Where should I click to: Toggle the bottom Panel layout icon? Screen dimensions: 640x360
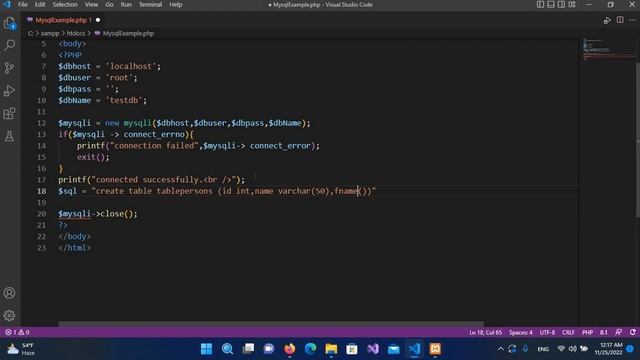point(551,4)
